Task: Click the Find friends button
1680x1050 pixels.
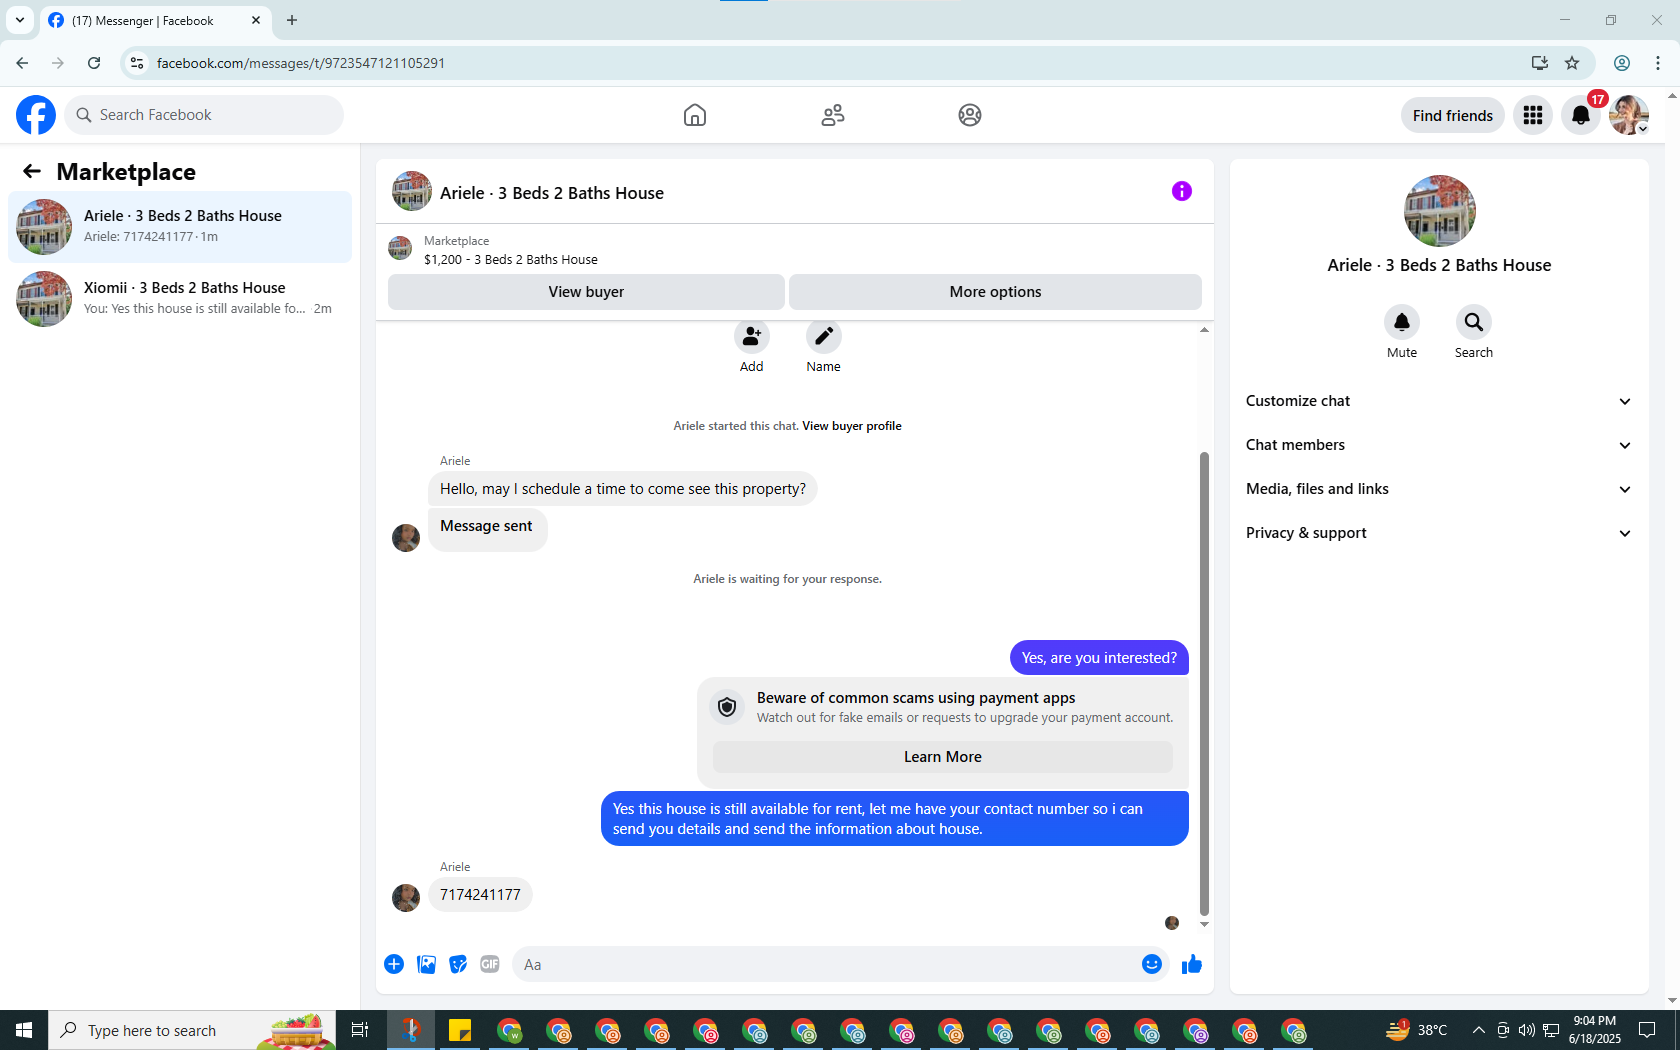Action: click(x=1453, y=115)
